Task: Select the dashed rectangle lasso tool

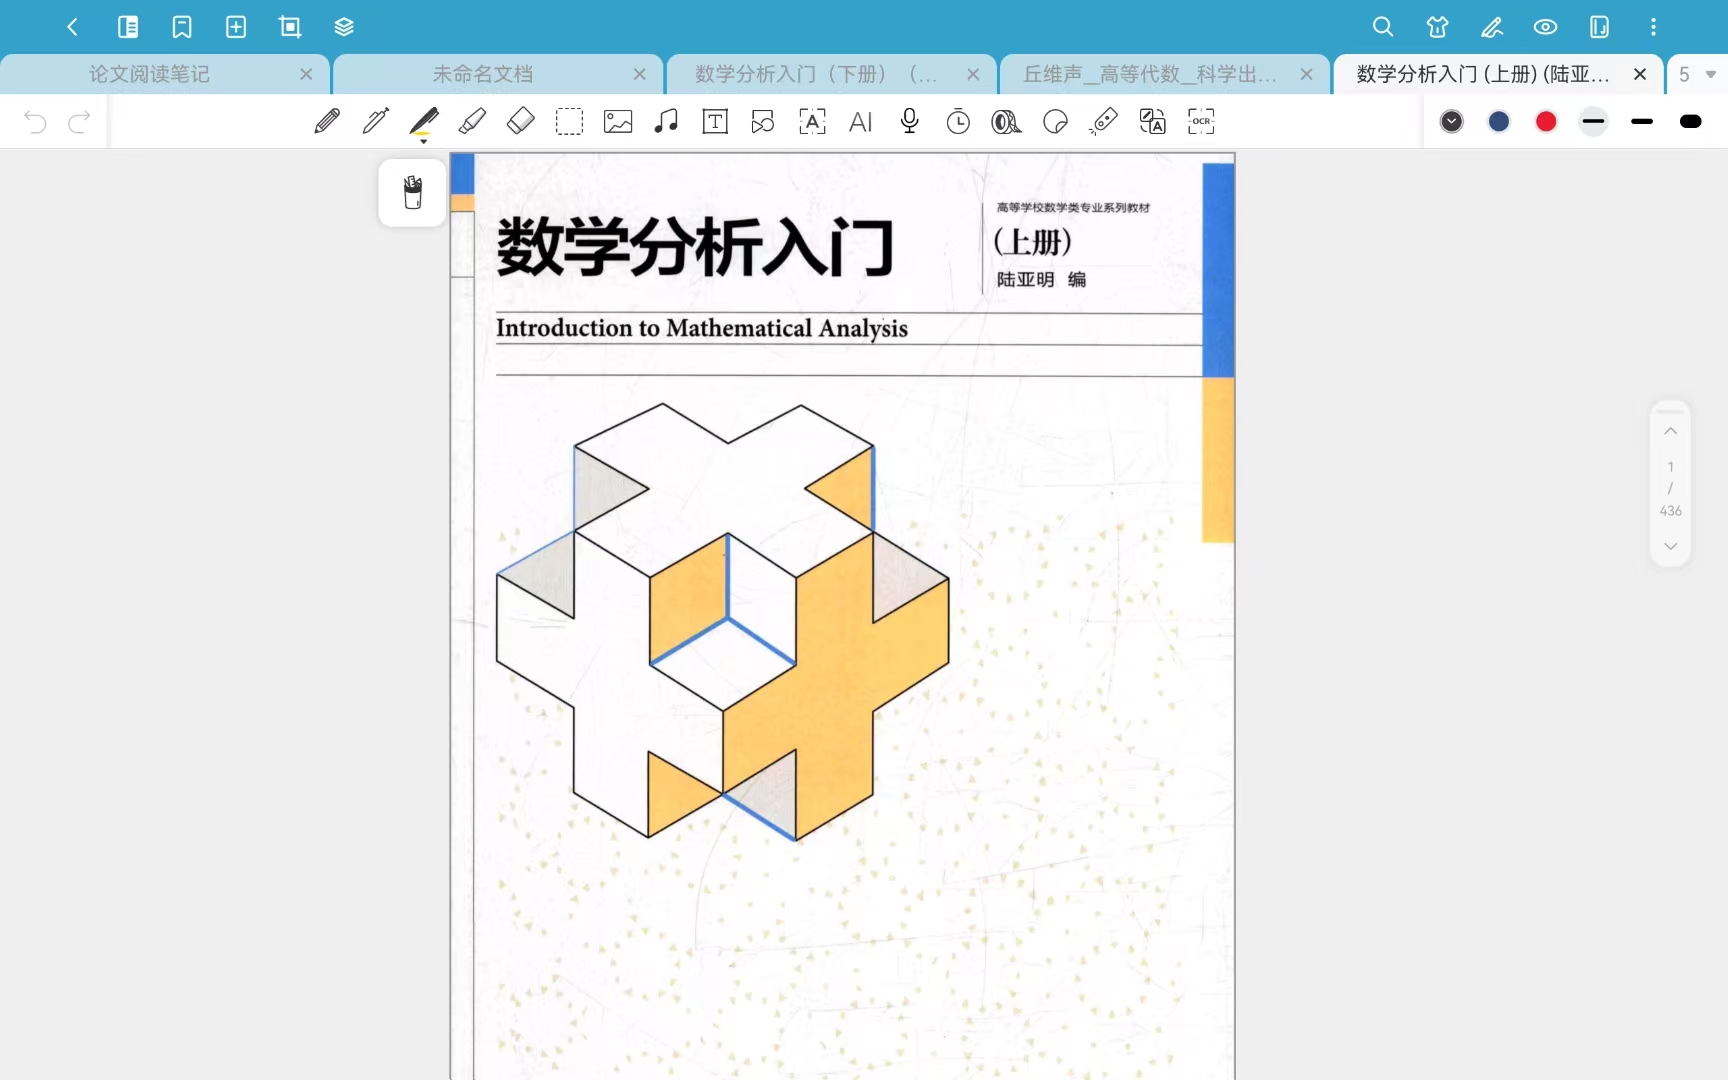Action: tap(569, 121)
